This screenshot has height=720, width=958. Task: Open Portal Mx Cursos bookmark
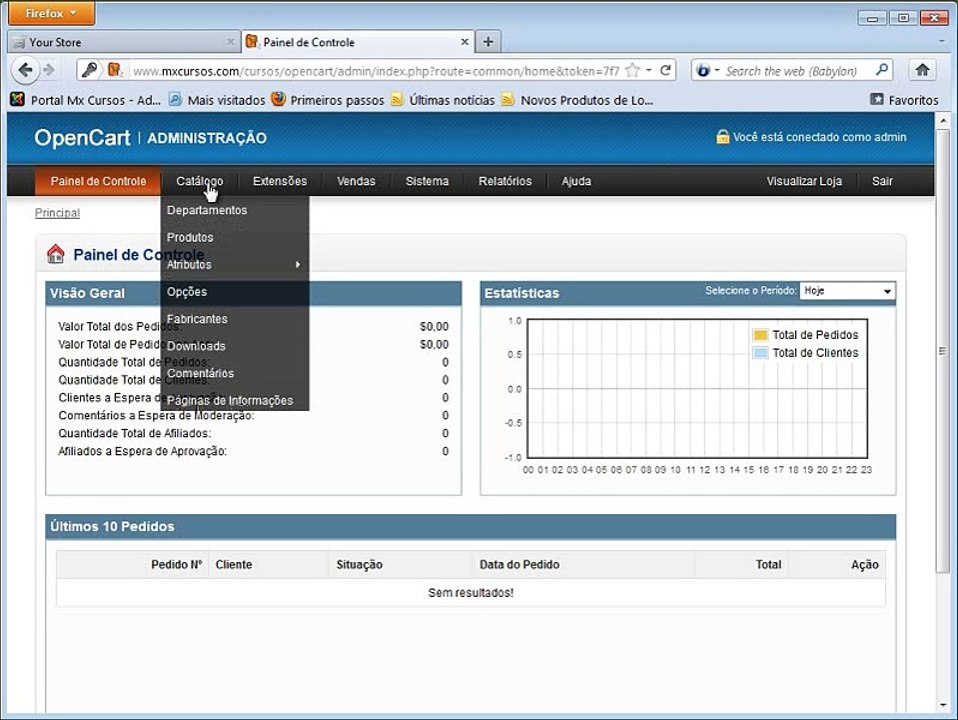point(86,100)
